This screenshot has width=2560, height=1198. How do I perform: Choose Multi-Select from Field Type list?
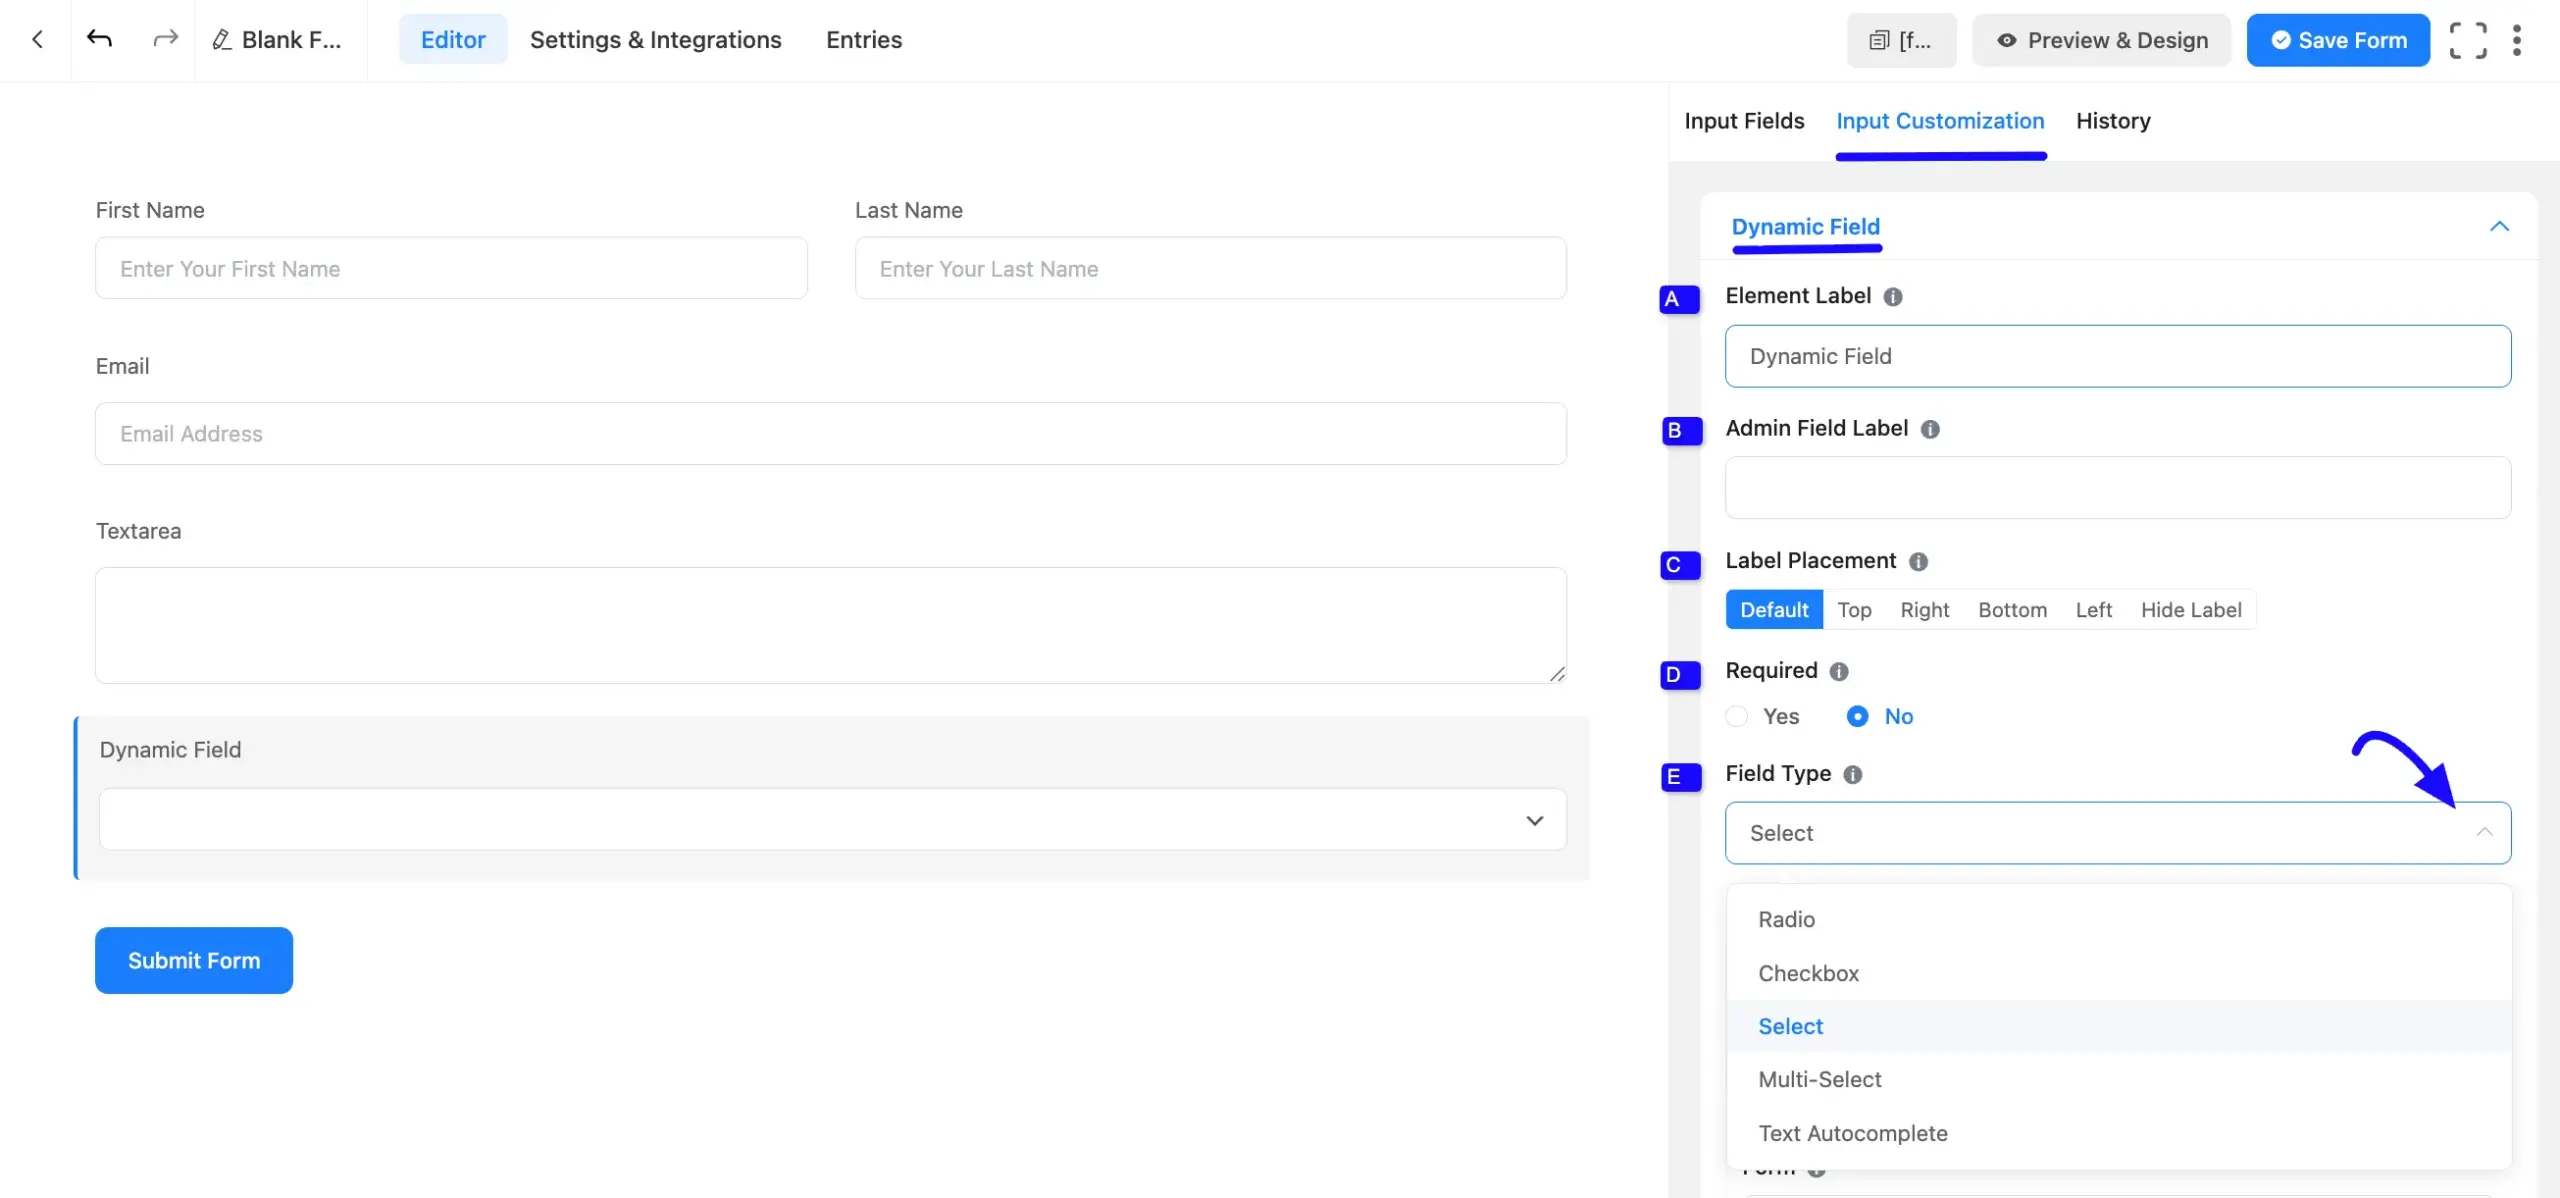[1819, 1080]
